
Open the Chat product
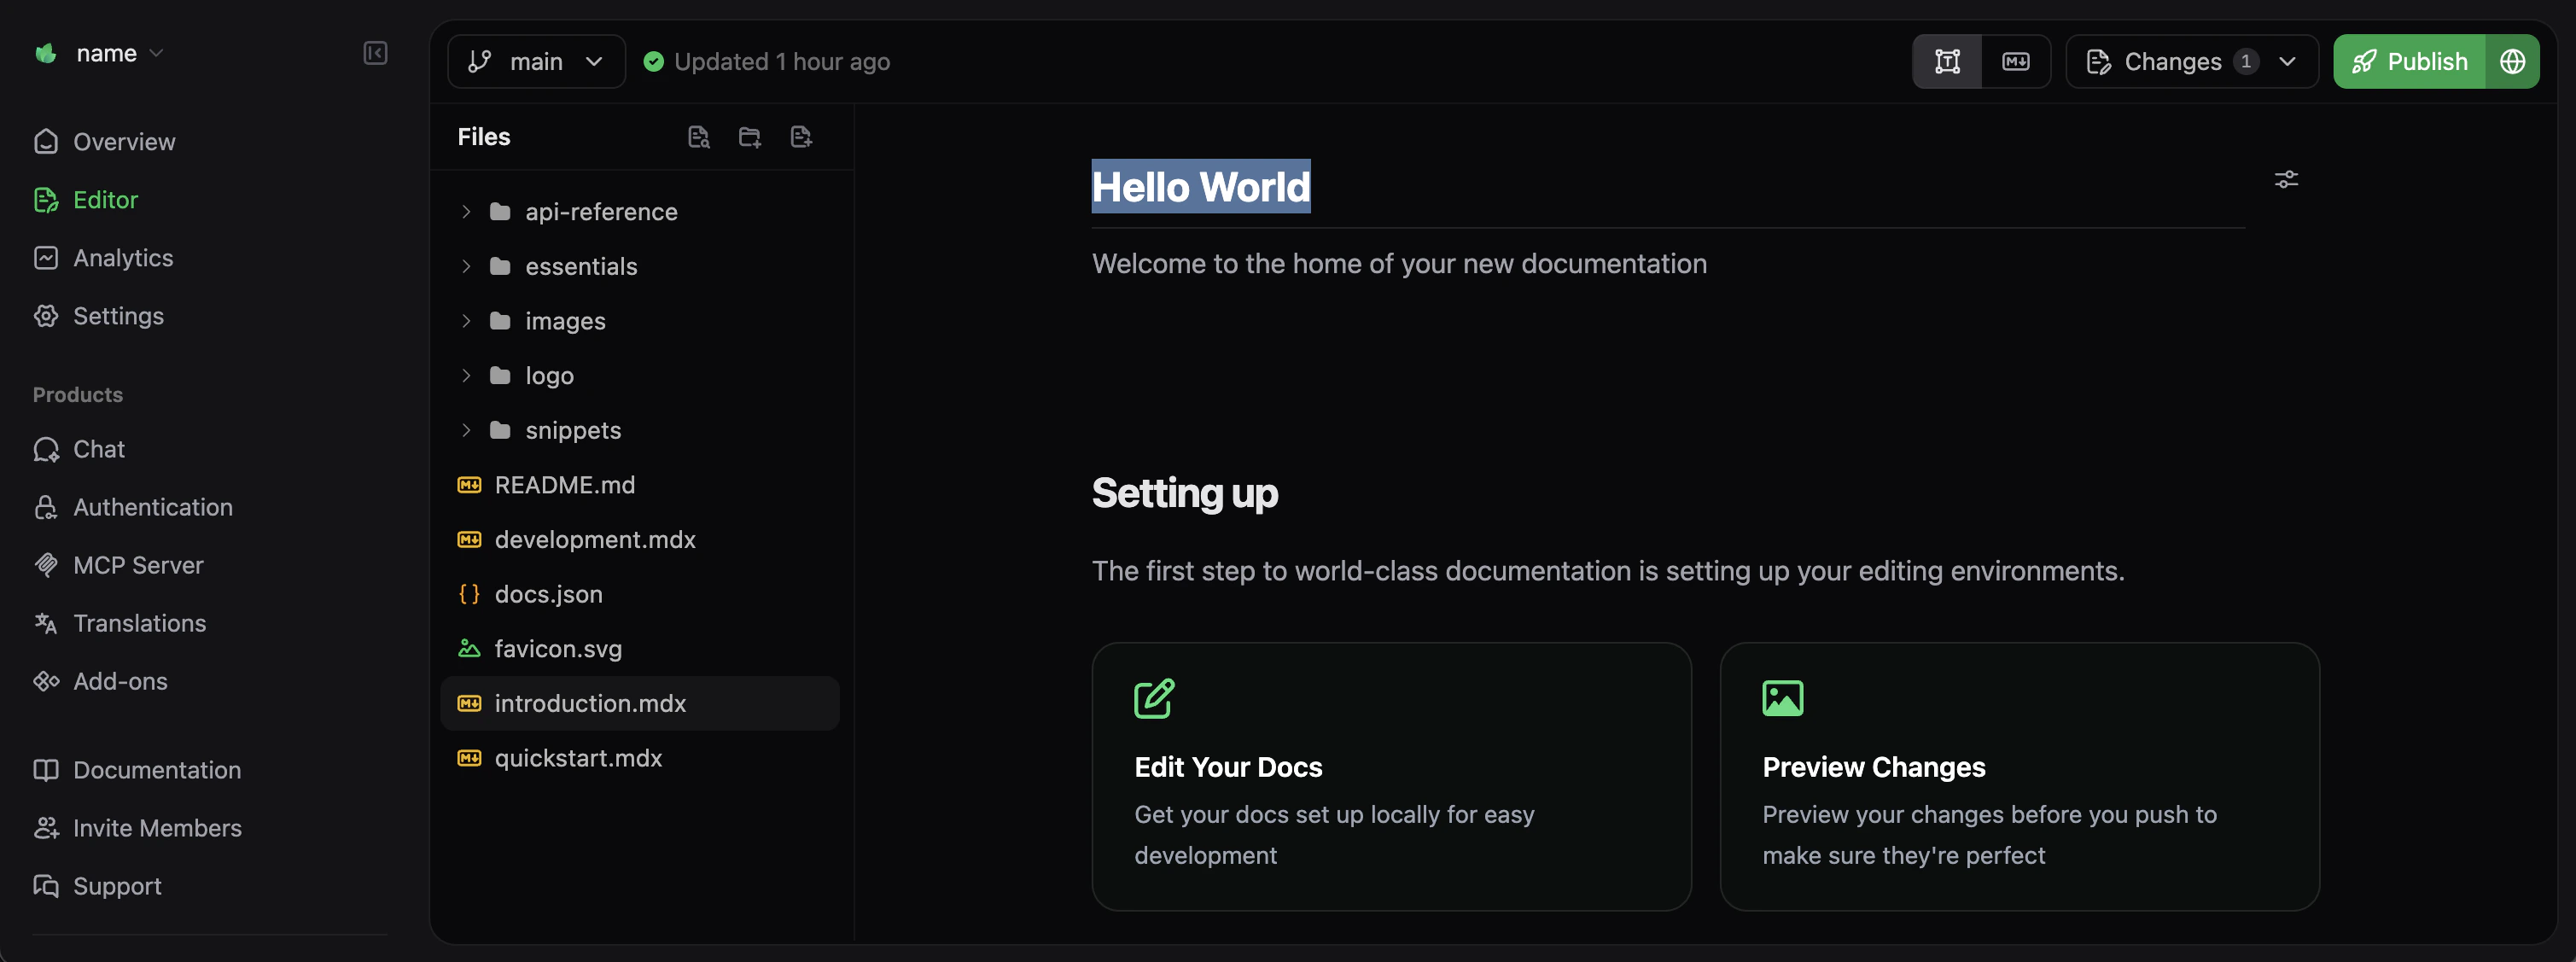99,449
